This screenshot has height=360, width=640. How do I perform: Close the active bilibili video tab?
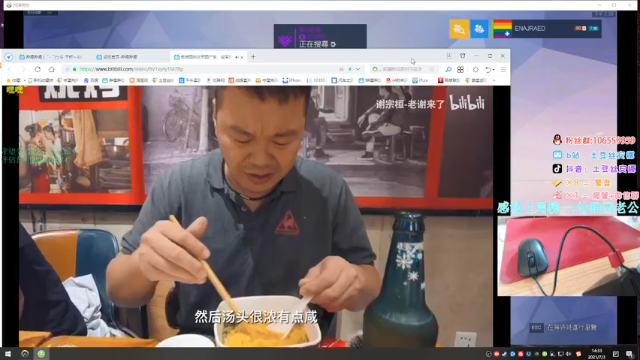242,57
